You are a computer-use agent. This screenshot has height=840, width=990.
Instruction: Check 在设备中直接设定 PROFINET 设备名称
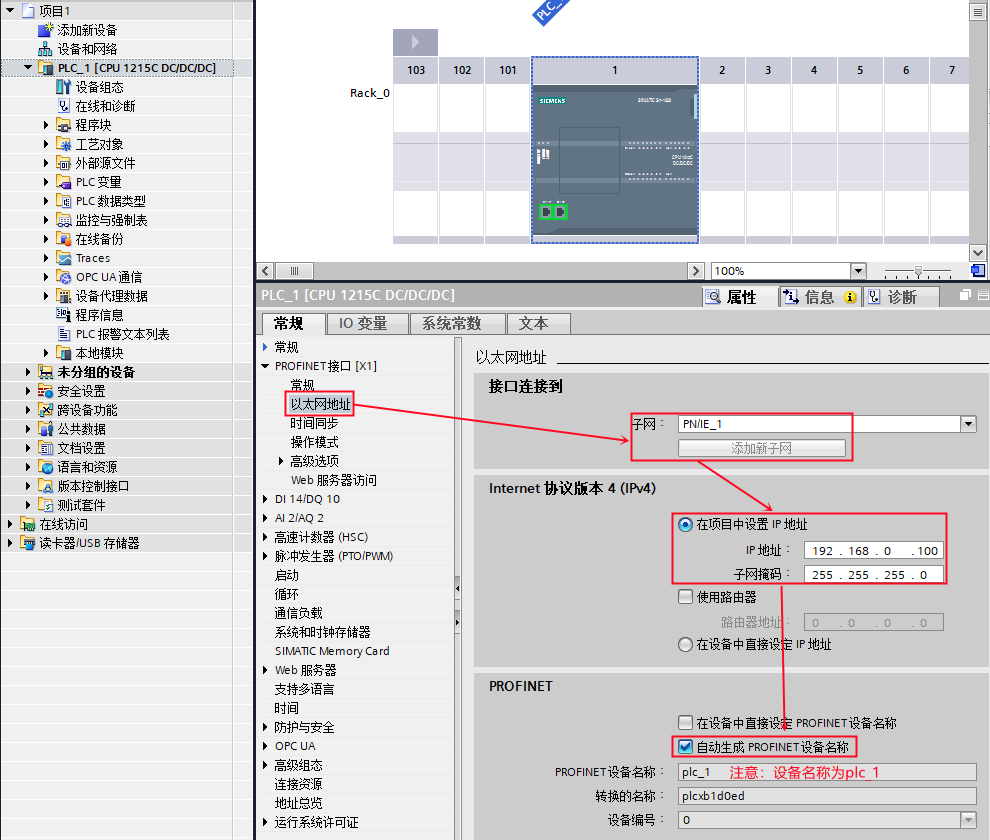coord(685,723)
